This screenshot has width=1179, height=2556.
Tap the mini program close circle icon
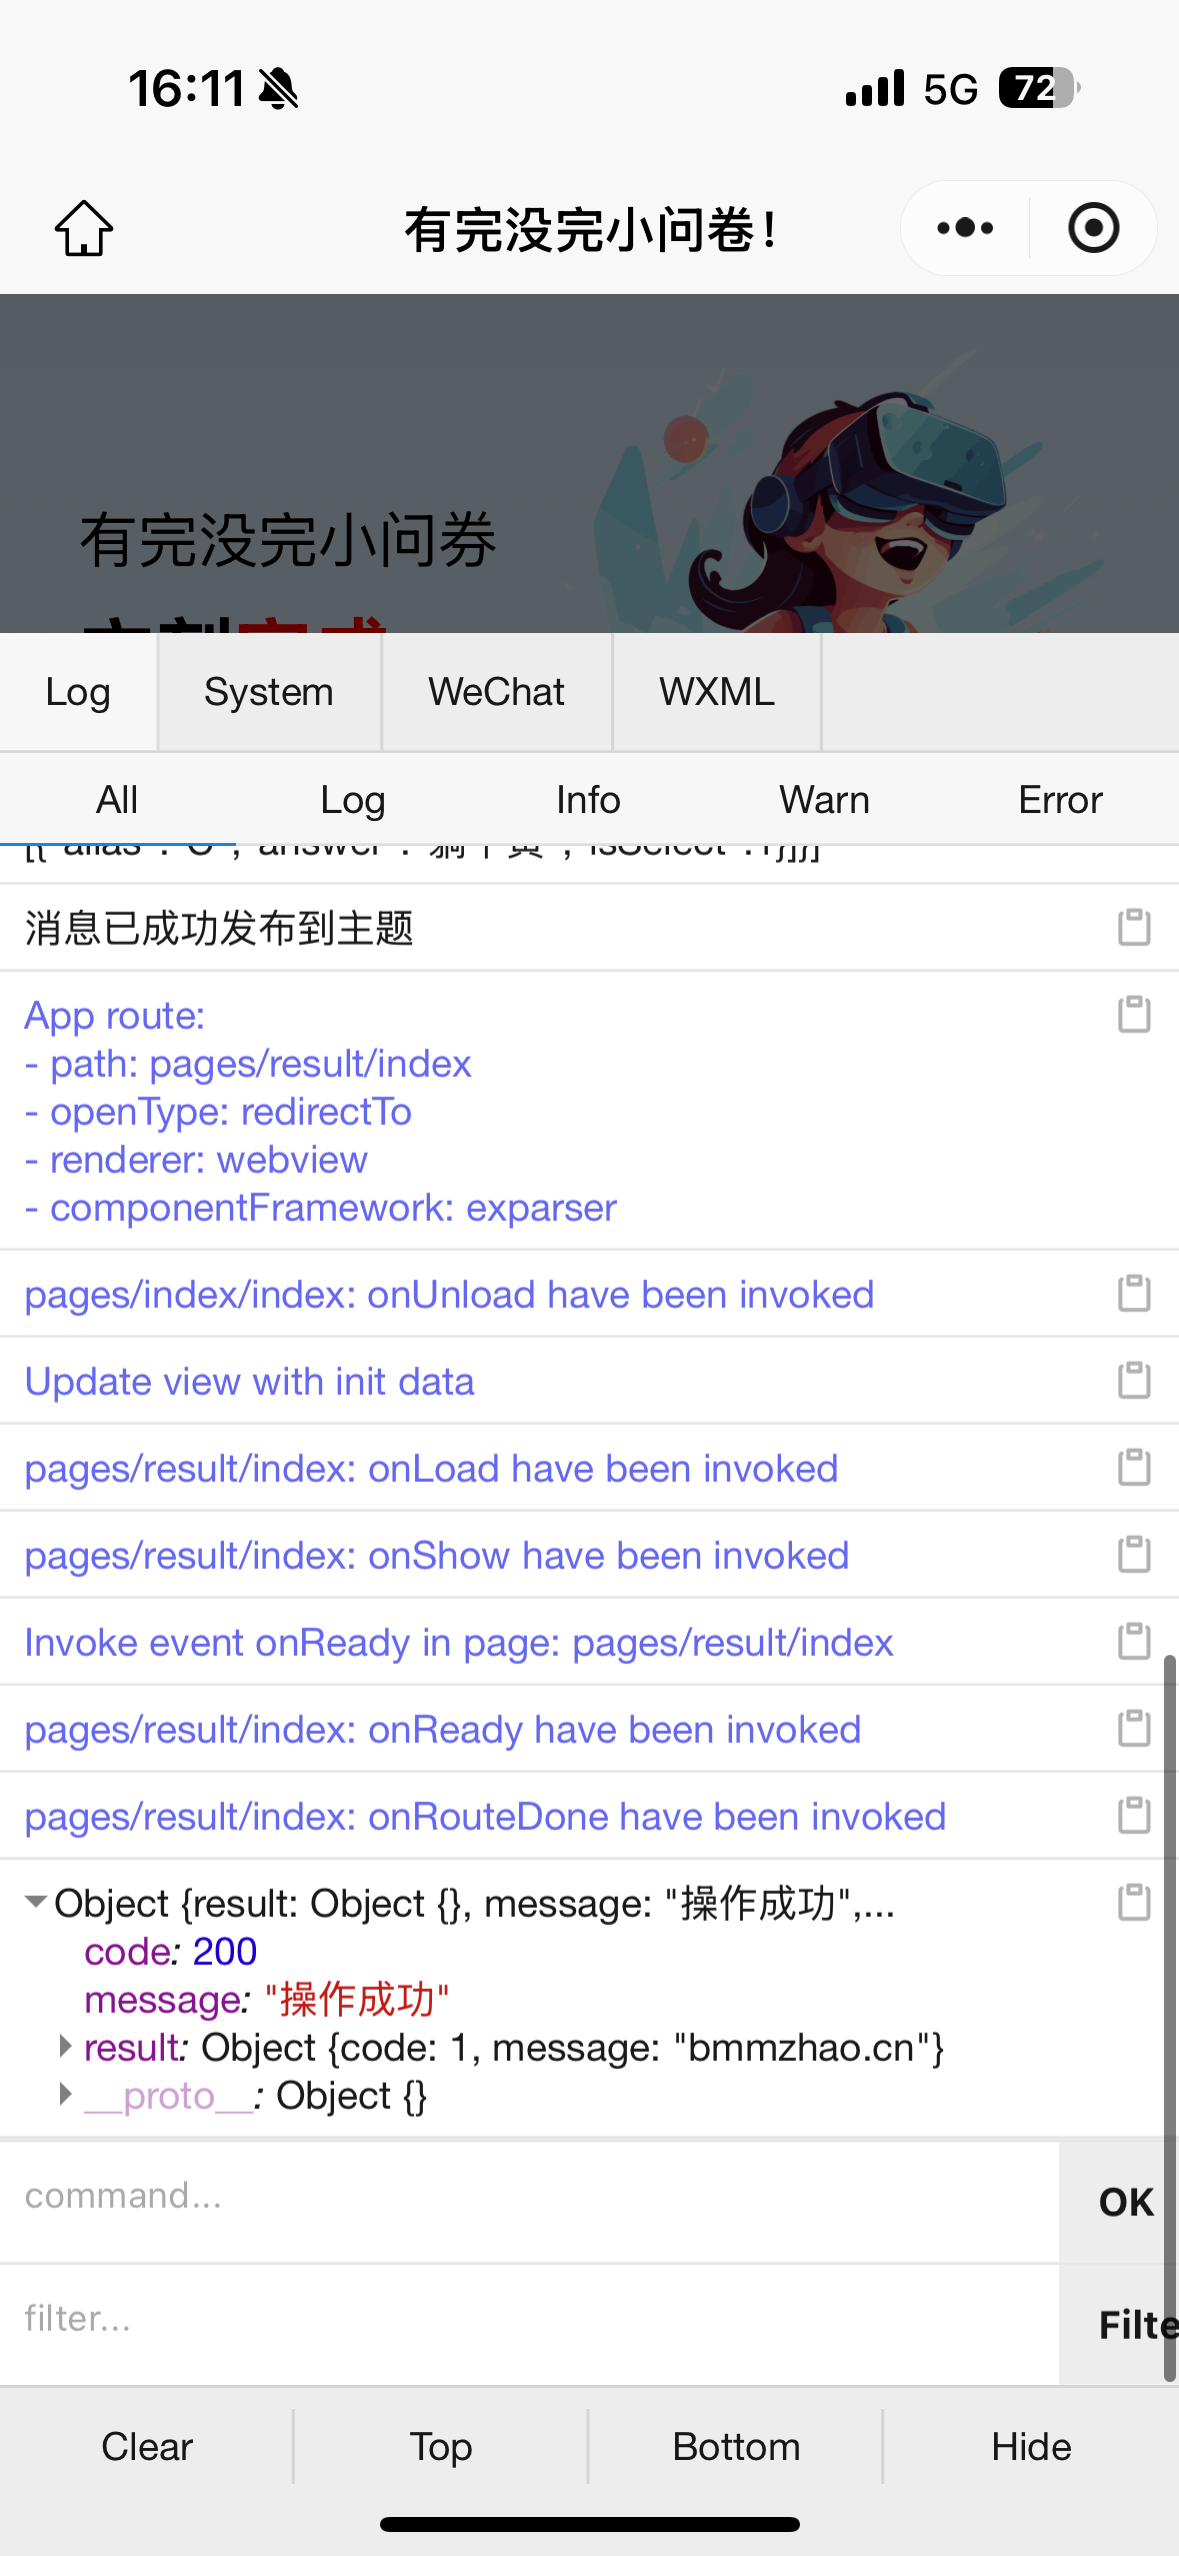[1093, 228]
